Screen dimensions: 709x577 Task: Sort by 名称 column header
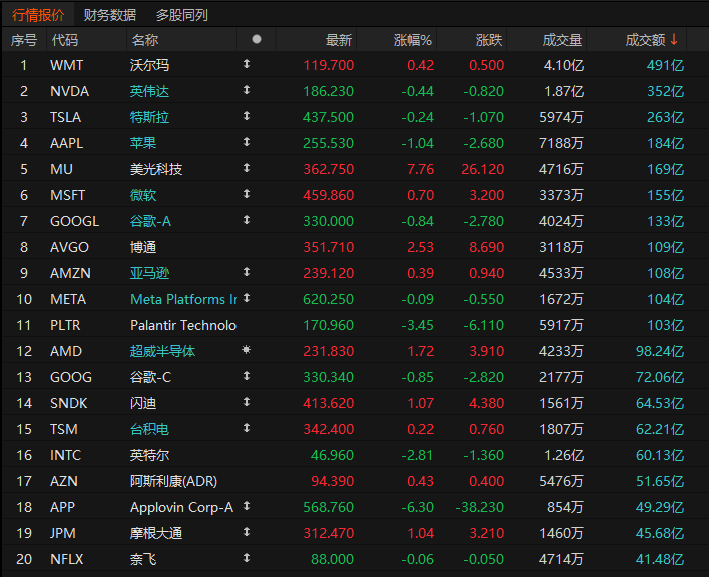click(x=145, y=40)
